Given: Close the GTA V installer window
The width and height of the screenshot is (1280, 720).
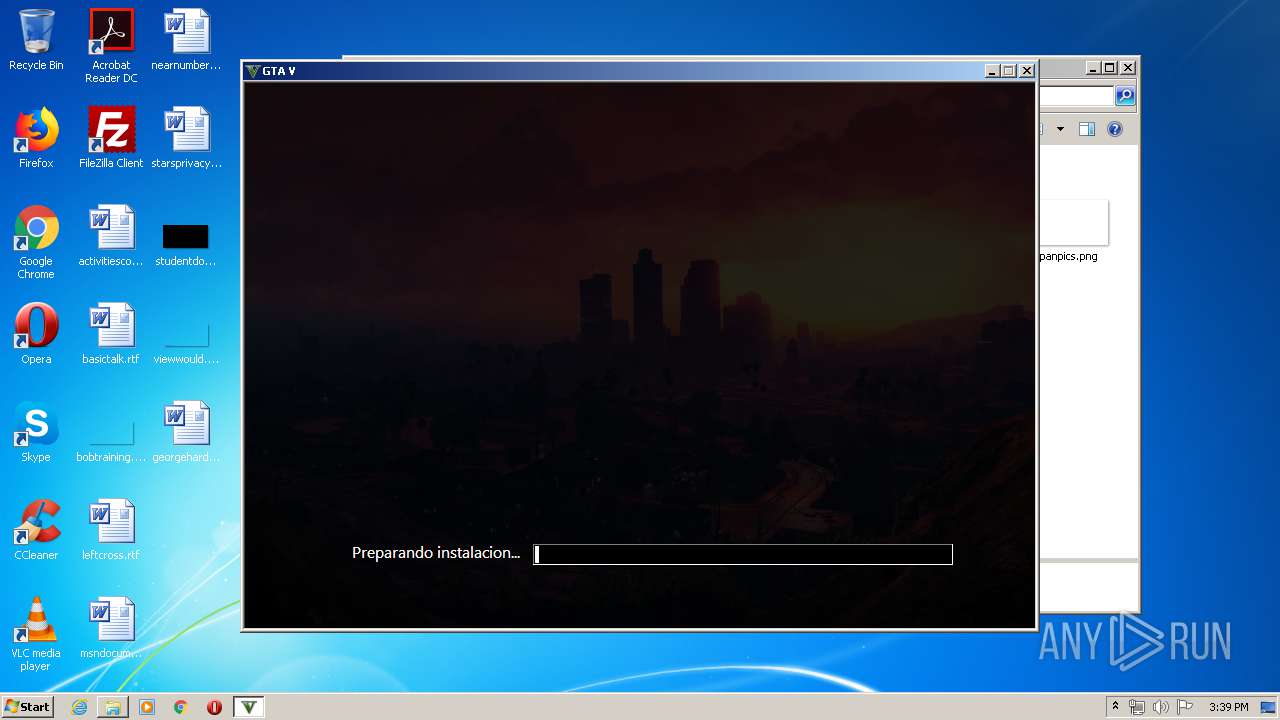Looking at the screenshot, I should 1026,71.
